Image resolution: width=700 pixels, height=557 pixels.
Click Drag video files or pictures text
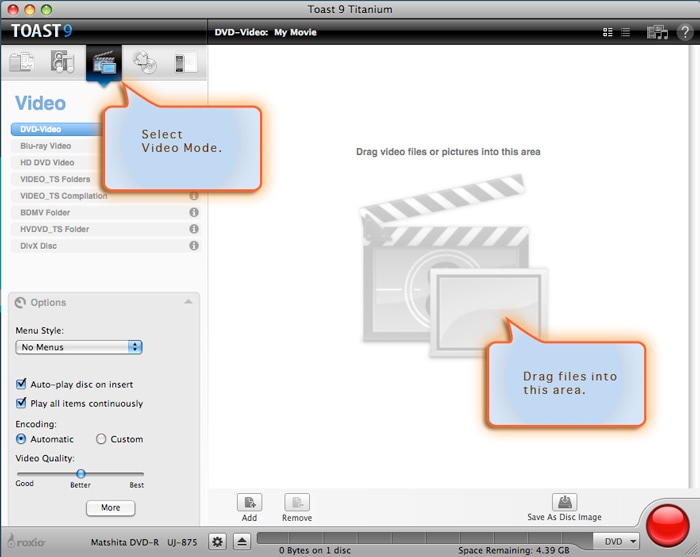pos(448,152)
